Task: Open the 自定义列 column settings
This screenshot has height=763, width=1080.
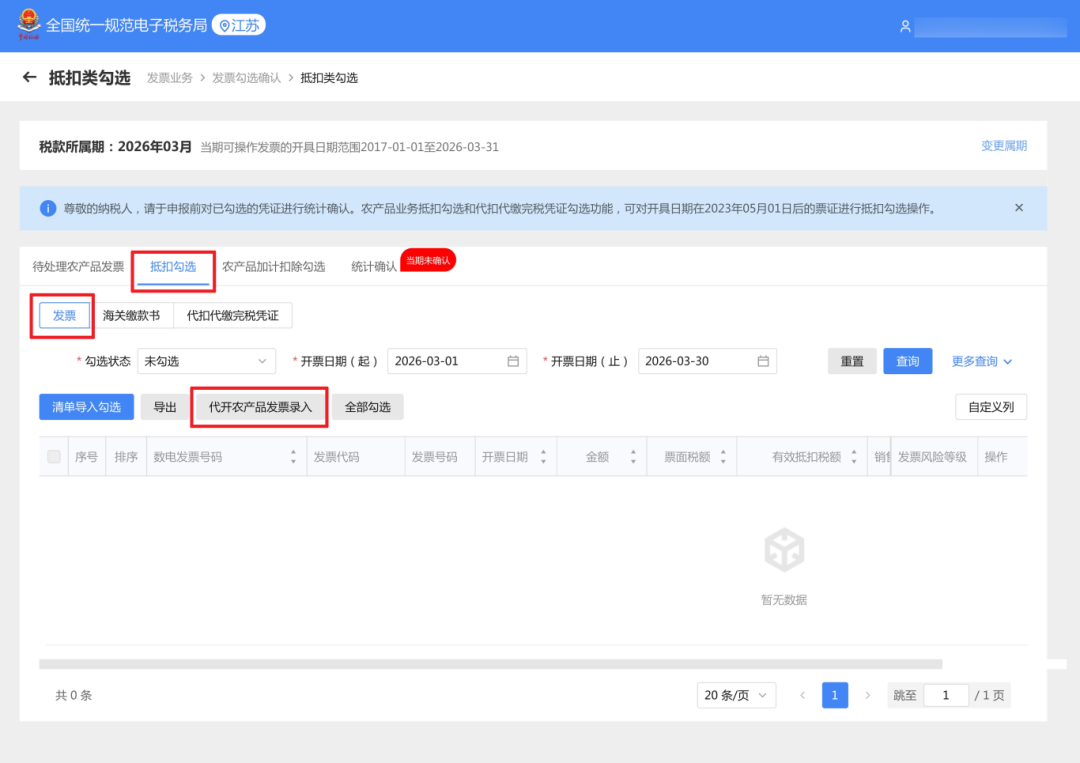Action: pos(991,407)
